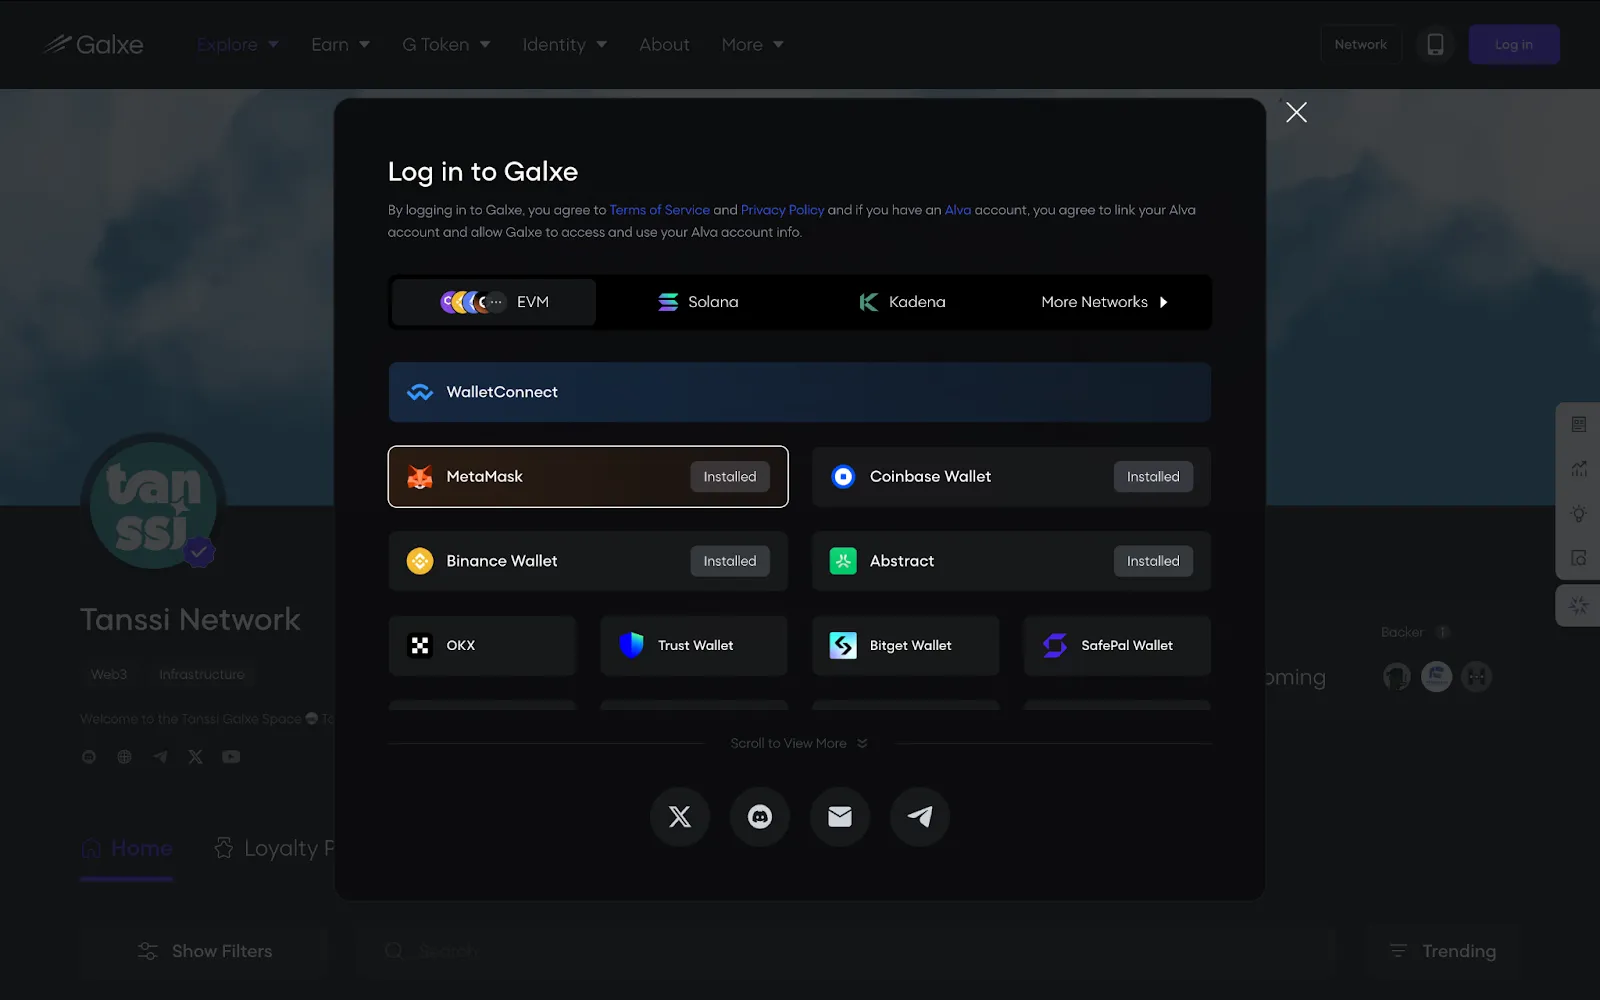Switch to the Solana network tab
1600x1000 pixels.
(x=698, y=302)
